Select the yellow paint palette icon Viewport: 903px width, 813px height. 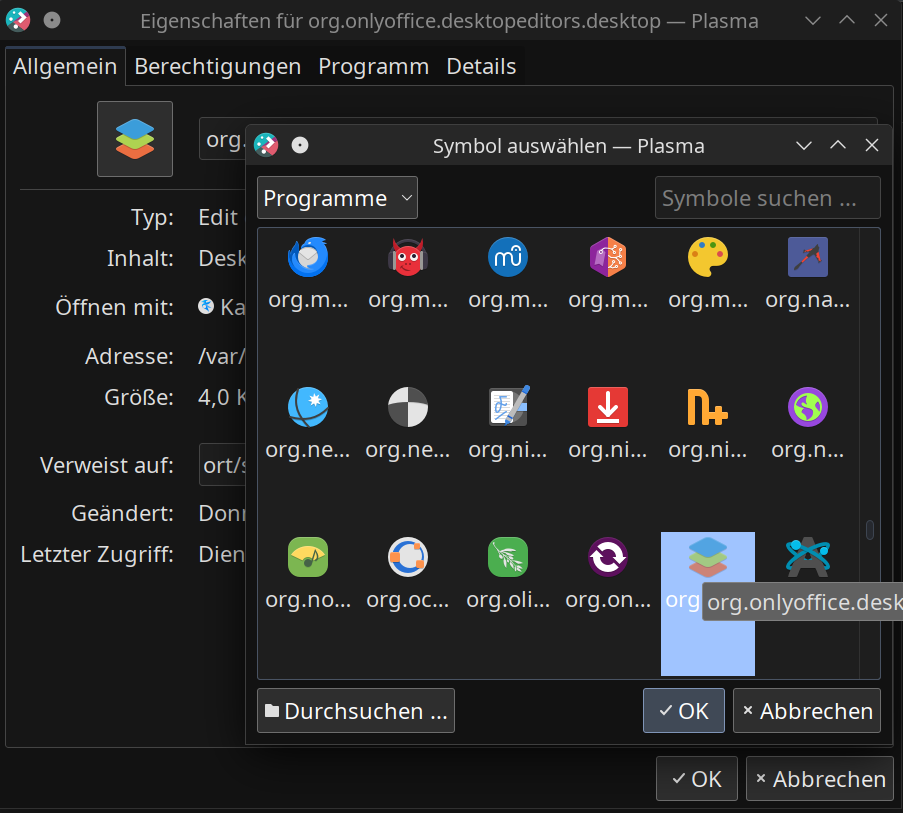tap(708, 257)
